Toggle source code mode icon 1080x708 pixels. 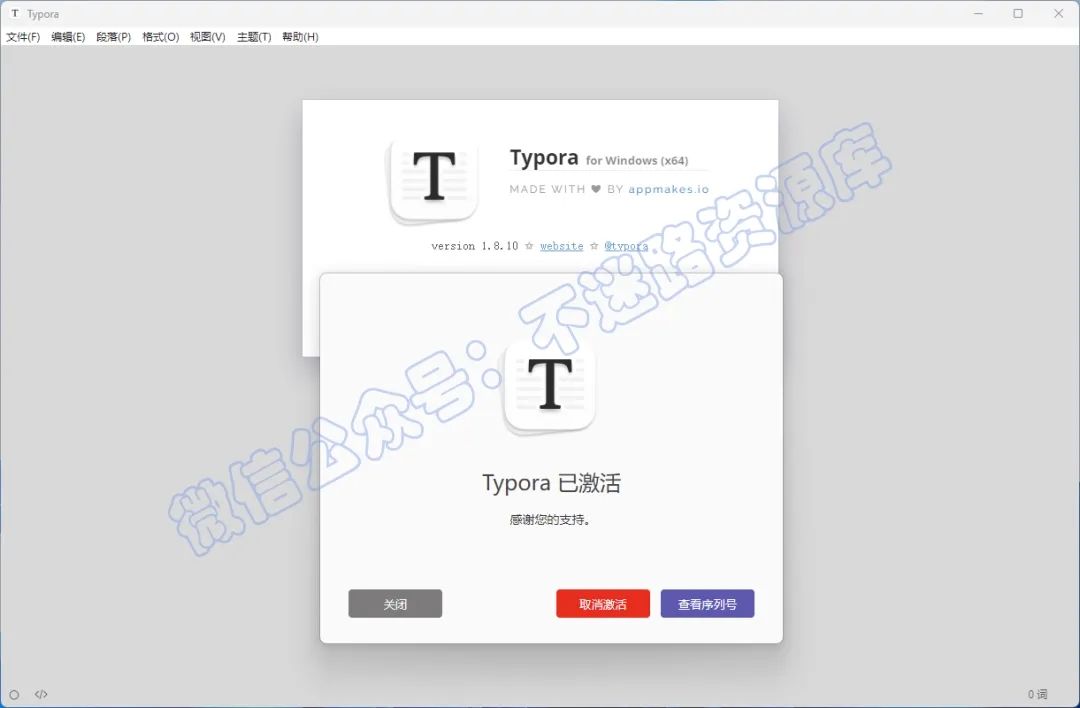click(41, 694)
